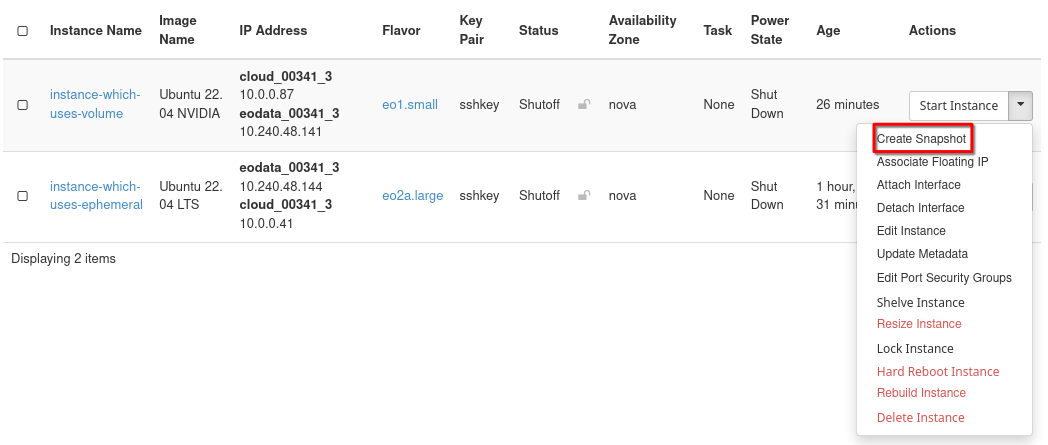Click Shelve Instance in the menu

click(x=920, y=302)
